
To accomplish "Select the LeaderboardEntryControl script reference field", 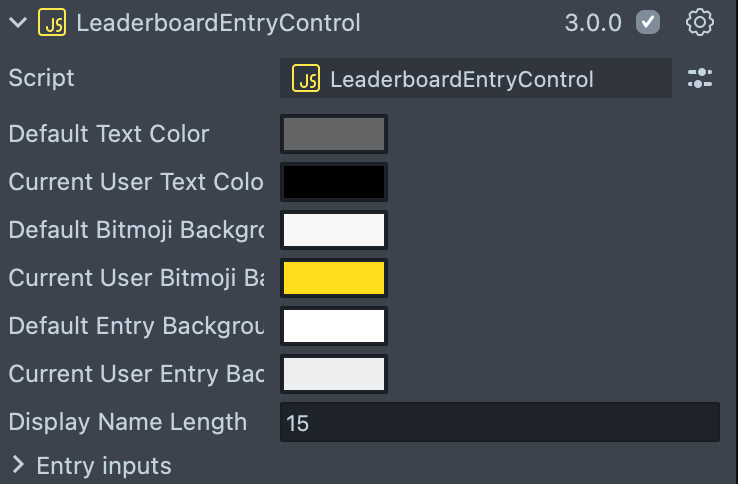I will [475, 79].
